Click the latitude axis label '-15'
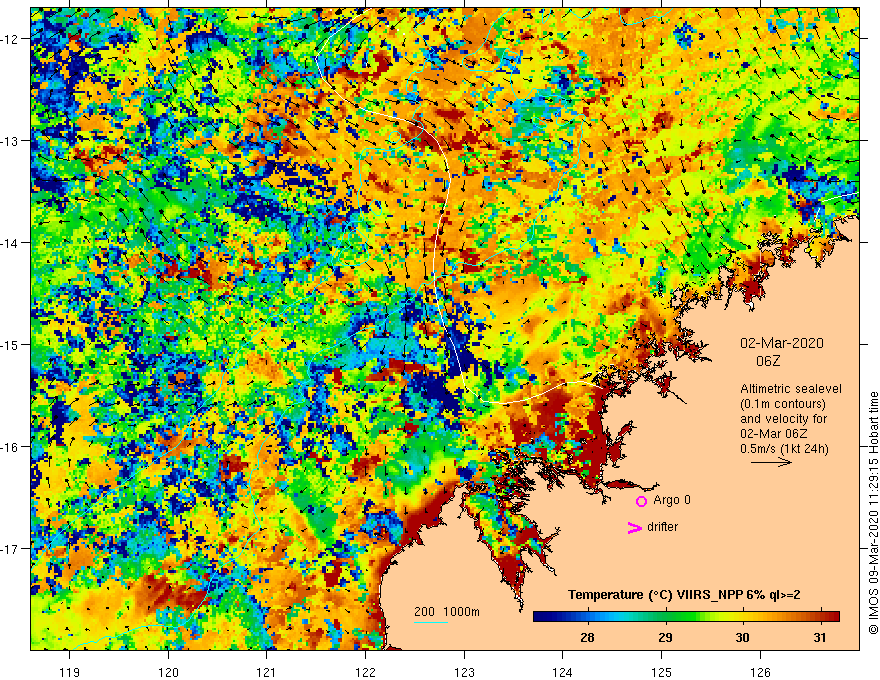Viewport: 880px width, 680px height. tap(11, 344)
